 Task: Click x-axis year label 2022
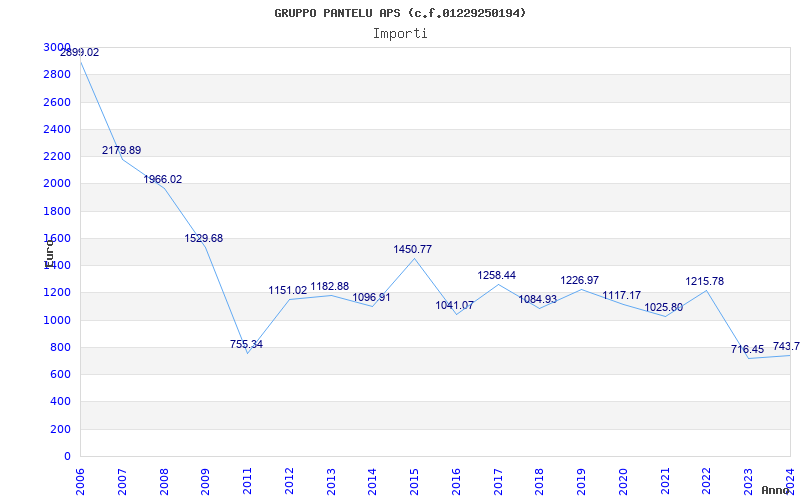point(707,482)
